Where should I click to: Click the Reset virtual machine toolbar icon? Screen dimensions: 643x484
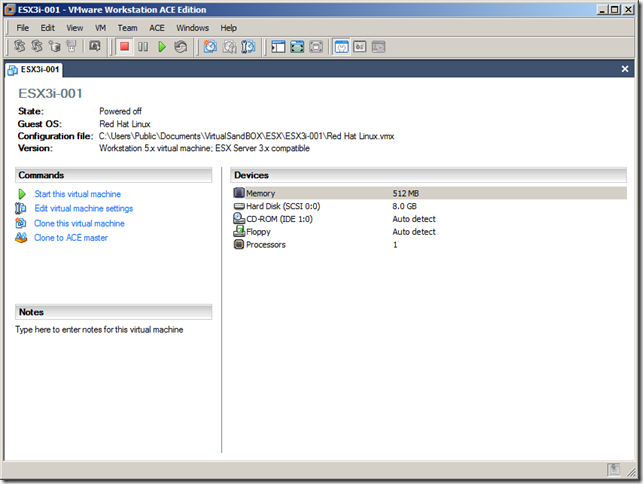[x=180, y=47]
